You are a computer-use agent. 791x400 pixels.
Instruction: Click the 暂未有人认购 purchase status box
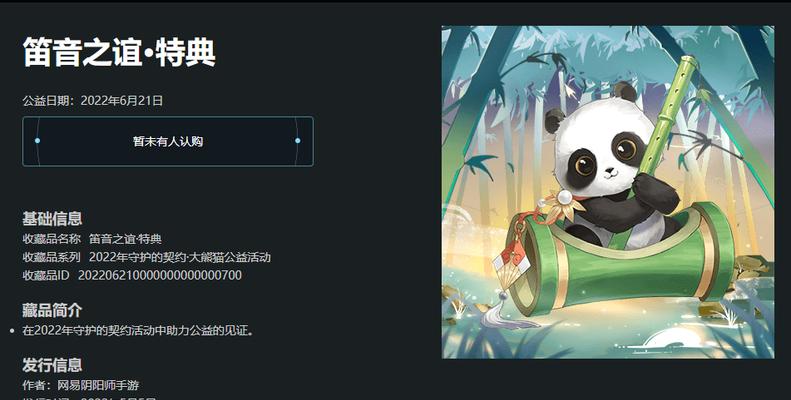point(167,141)
